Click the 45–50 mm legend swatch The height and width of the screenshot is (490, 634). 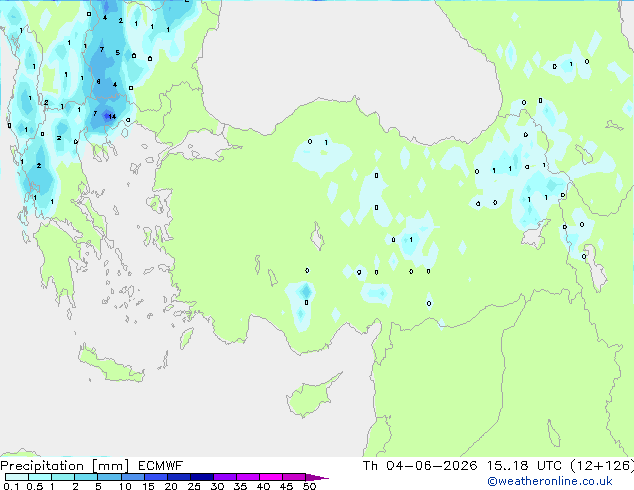294,477
